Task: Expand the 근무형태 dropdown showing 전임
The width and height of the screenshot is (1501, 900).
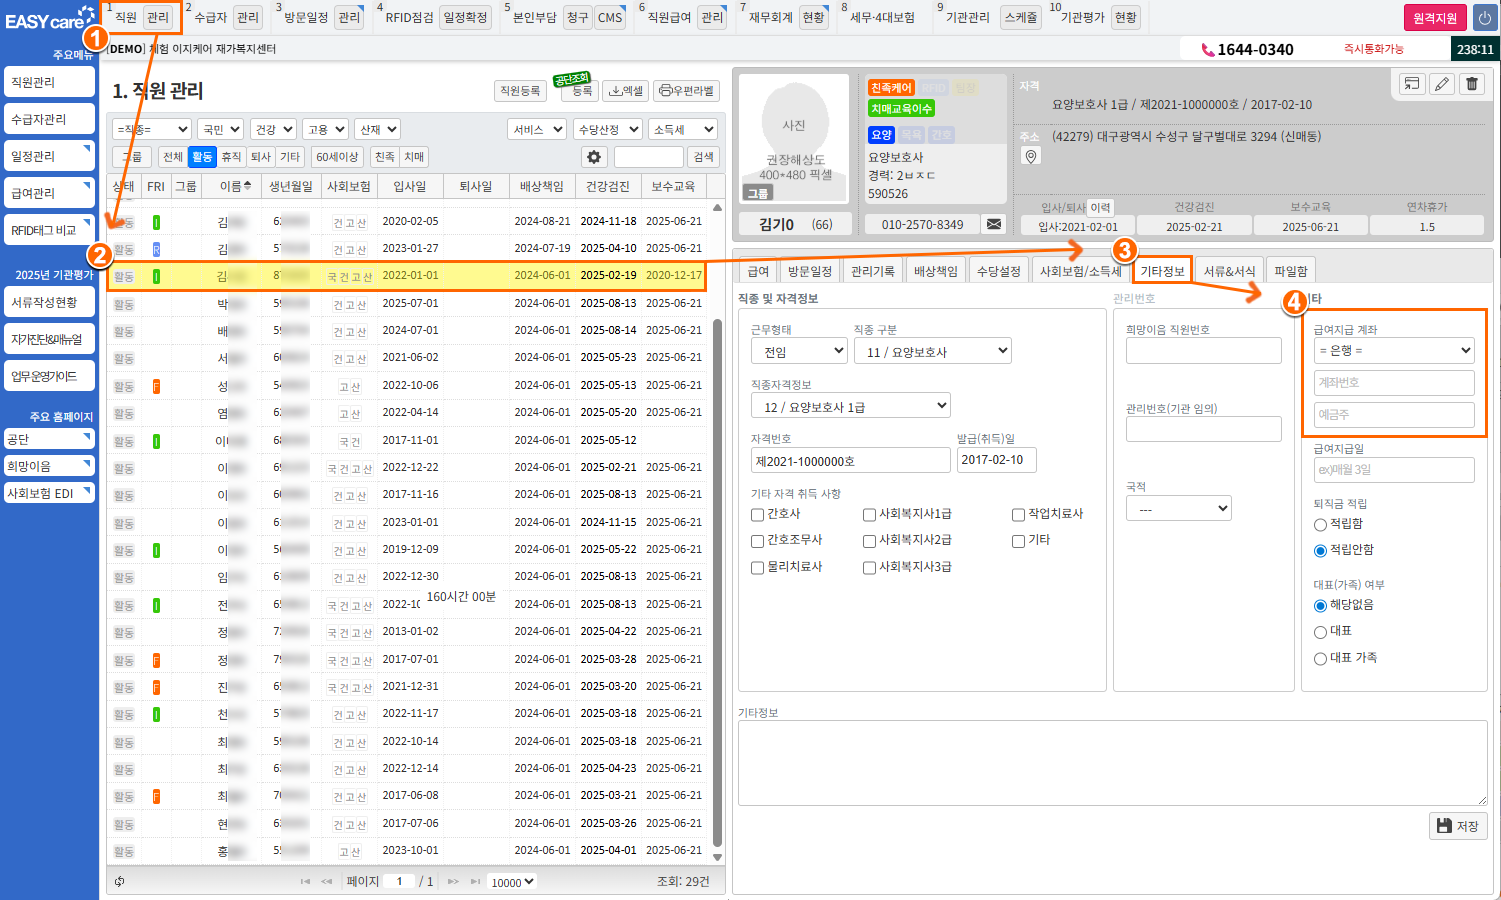Action: tap(798, 351)
